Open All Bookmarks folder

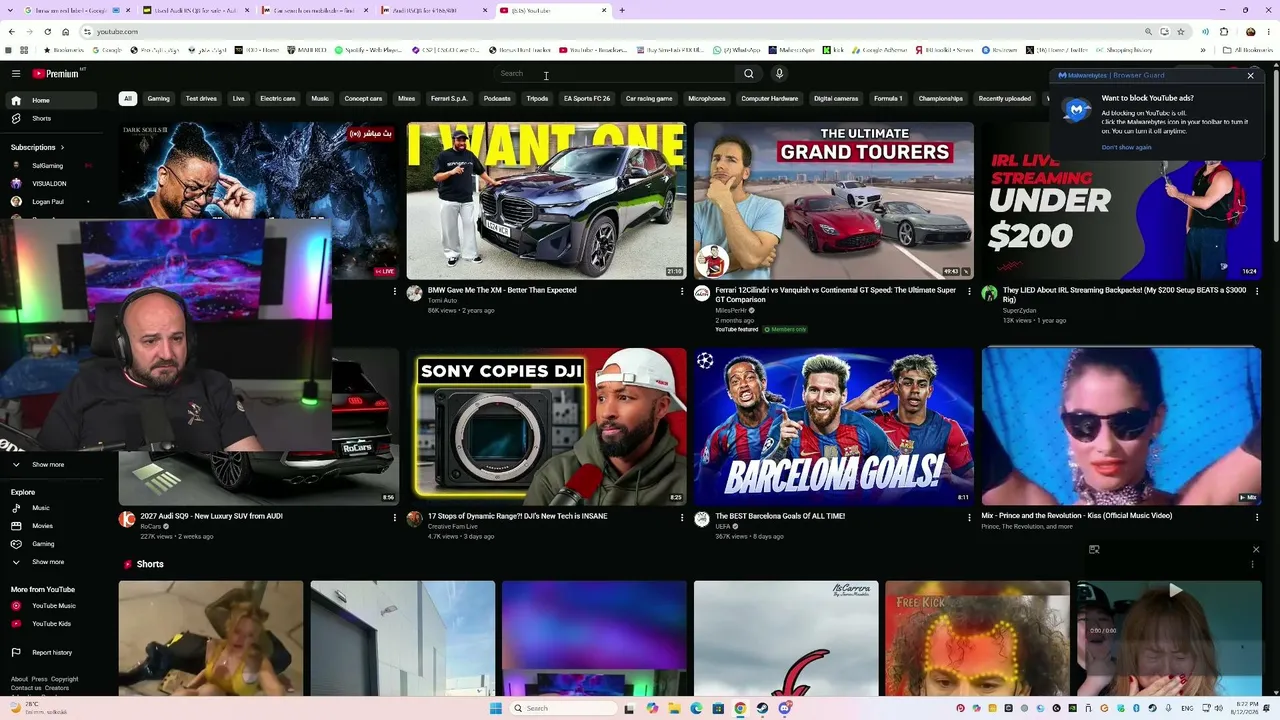pyautogui.click(x=1248, y=50)
